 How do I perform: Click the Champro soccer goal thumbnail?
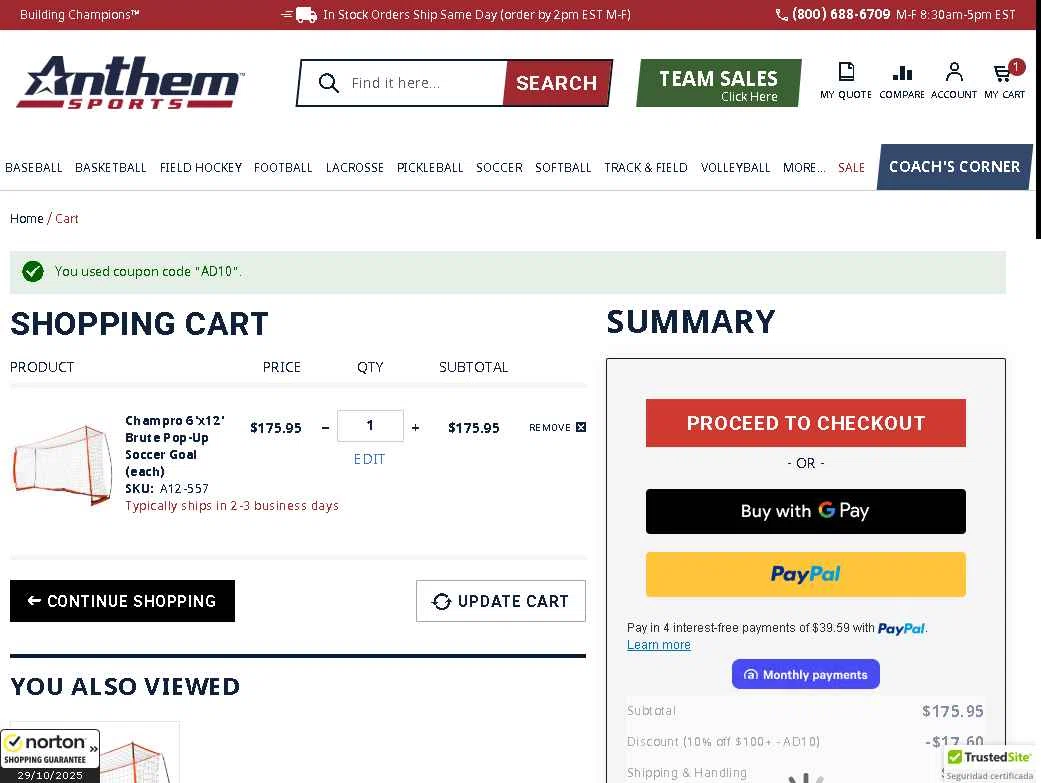pyautogui.click(x=63, y=465)
